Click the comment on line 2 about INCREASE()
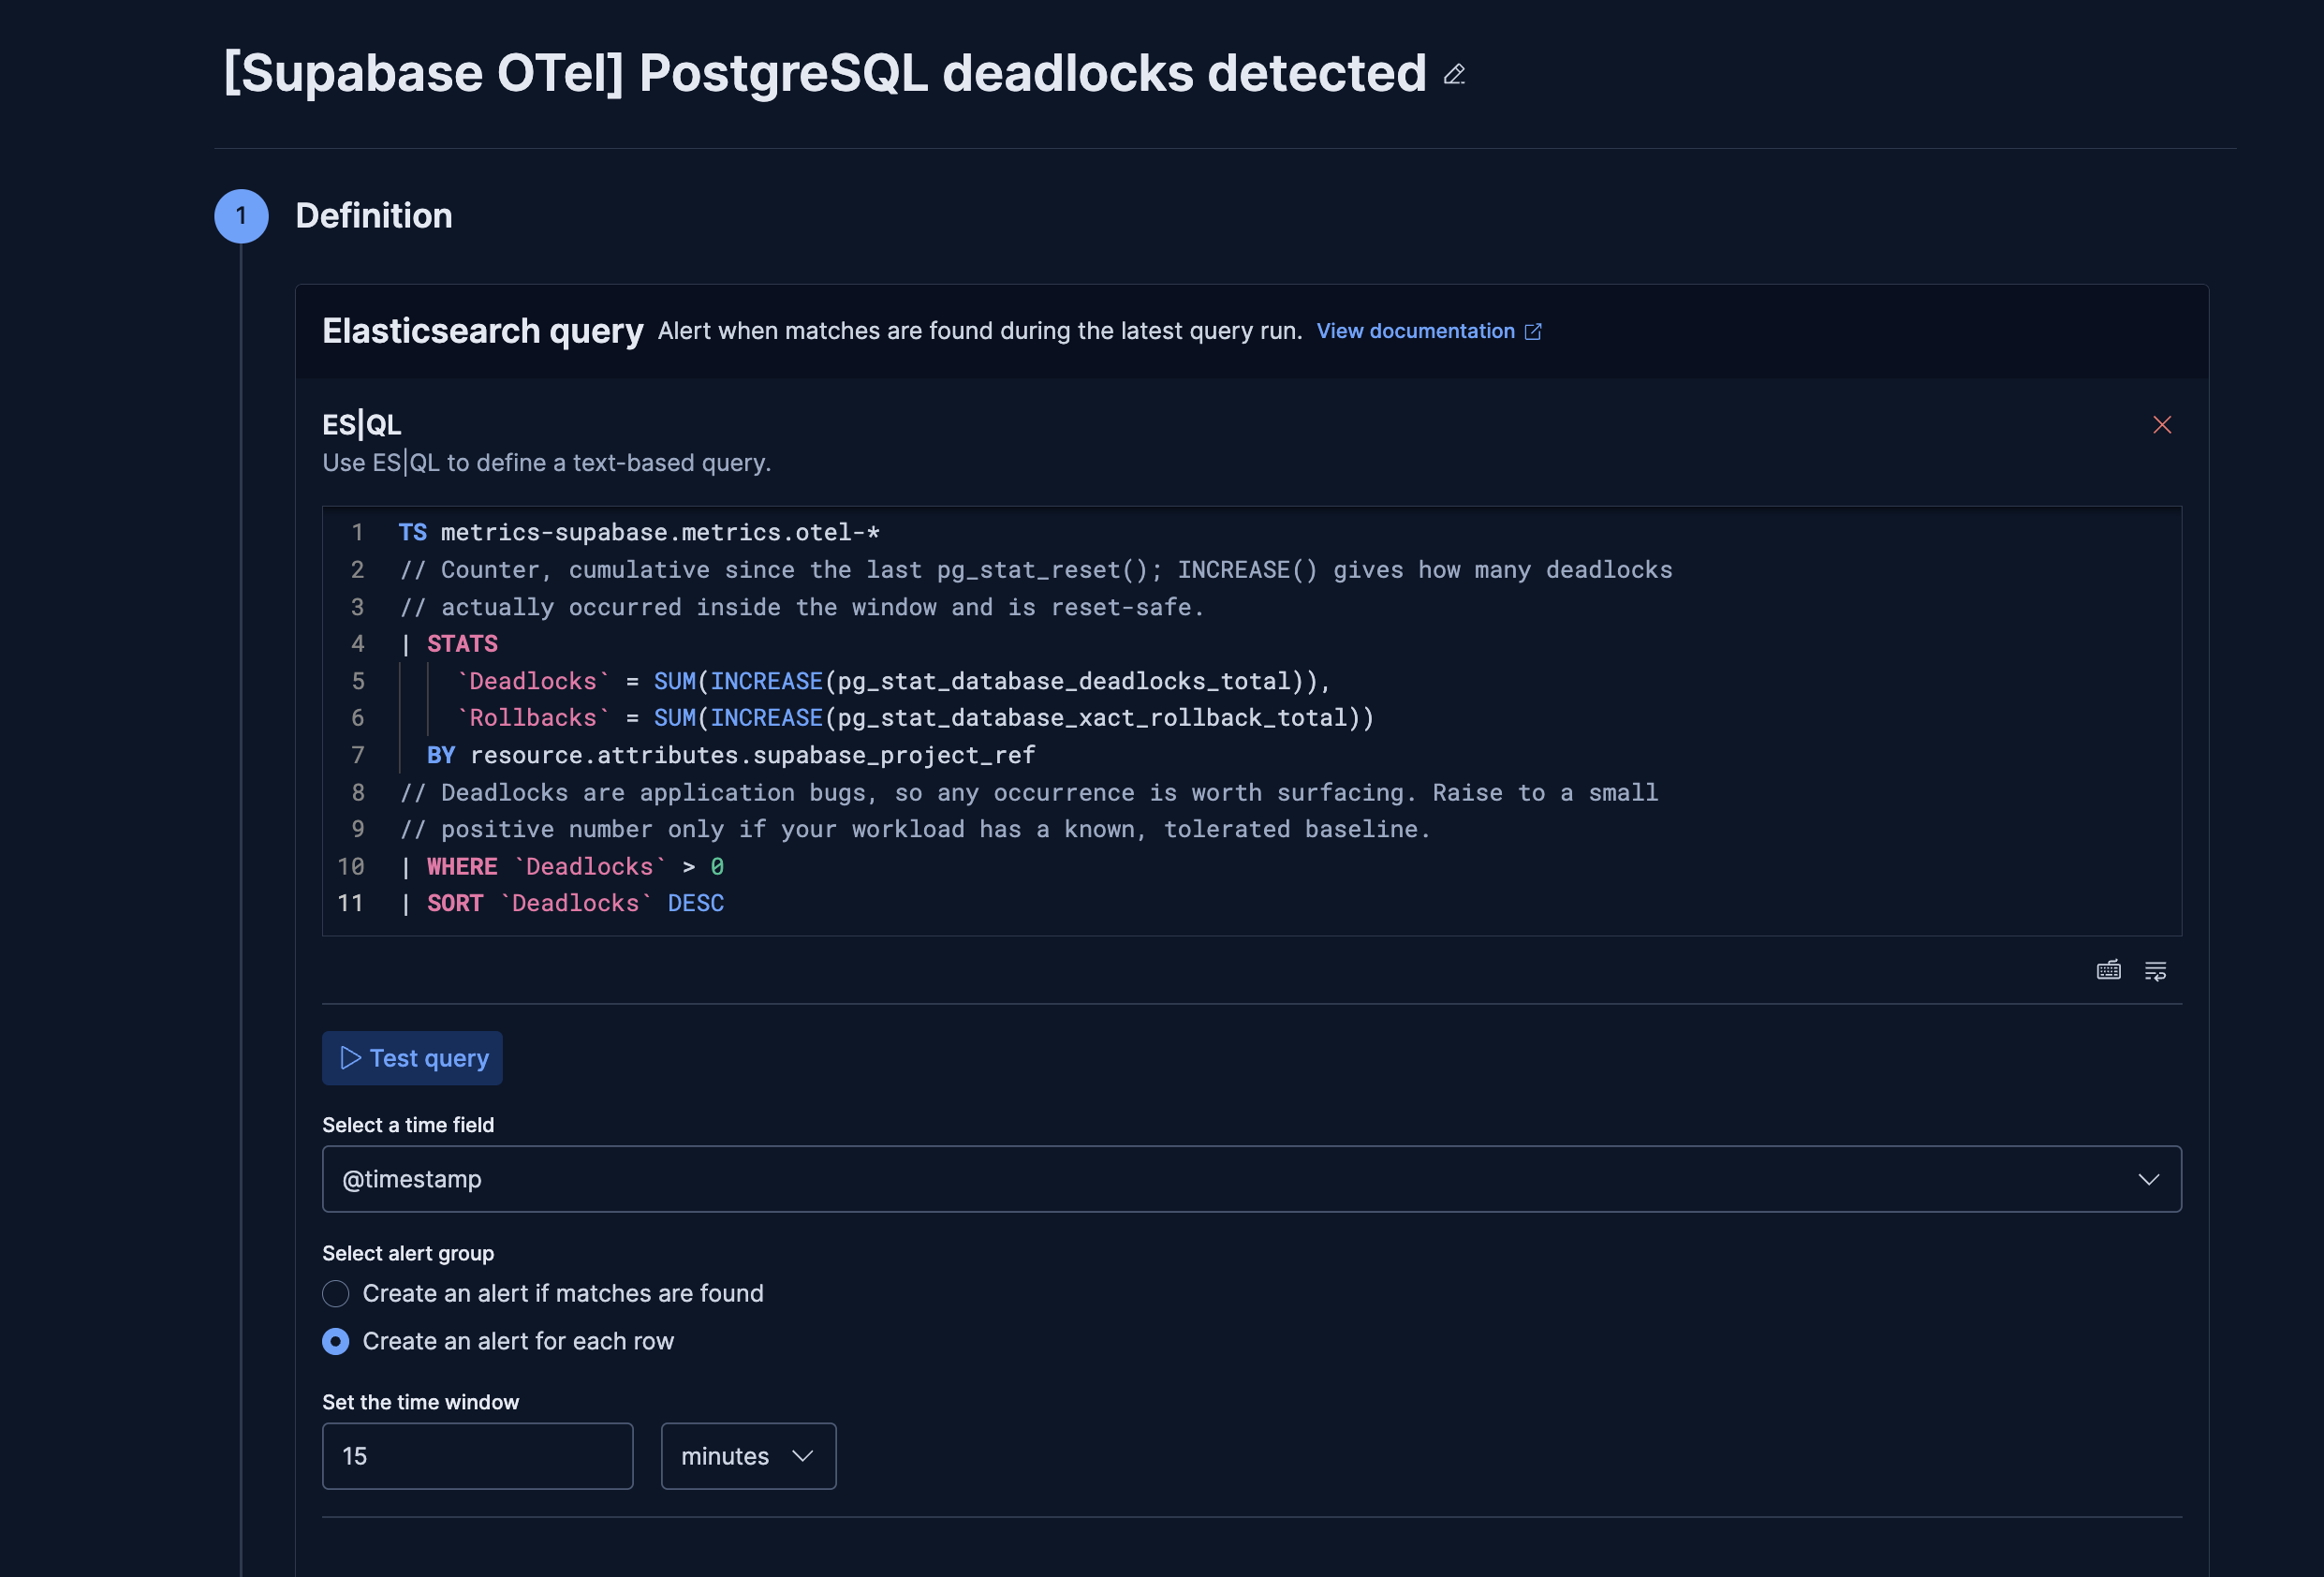 [1035, 570]
